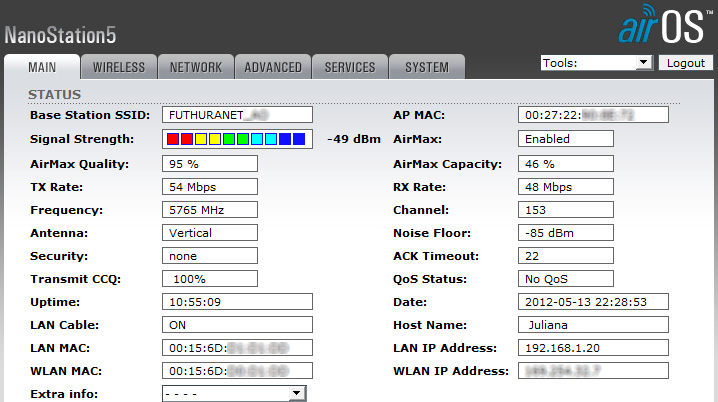The image size is (718, 402).
Task: Click the ACK Timeout value 22
Action: pyautogui.click(x=566, y=255)
